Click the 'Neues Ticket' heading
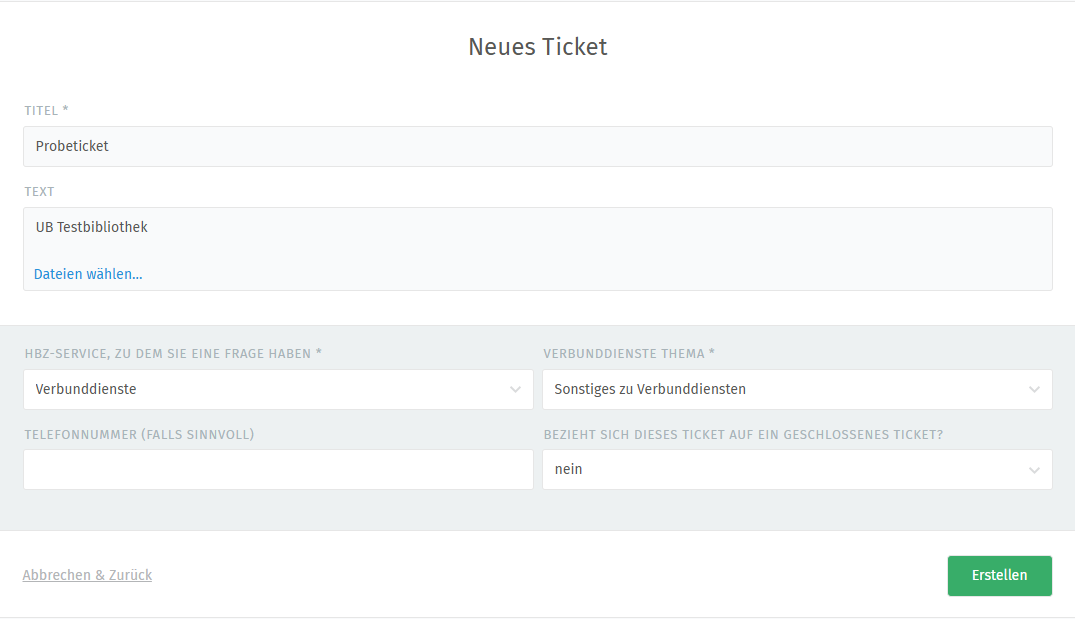Screen dimensions: 1075x619 pyautogui.click(x=538, y=47)
